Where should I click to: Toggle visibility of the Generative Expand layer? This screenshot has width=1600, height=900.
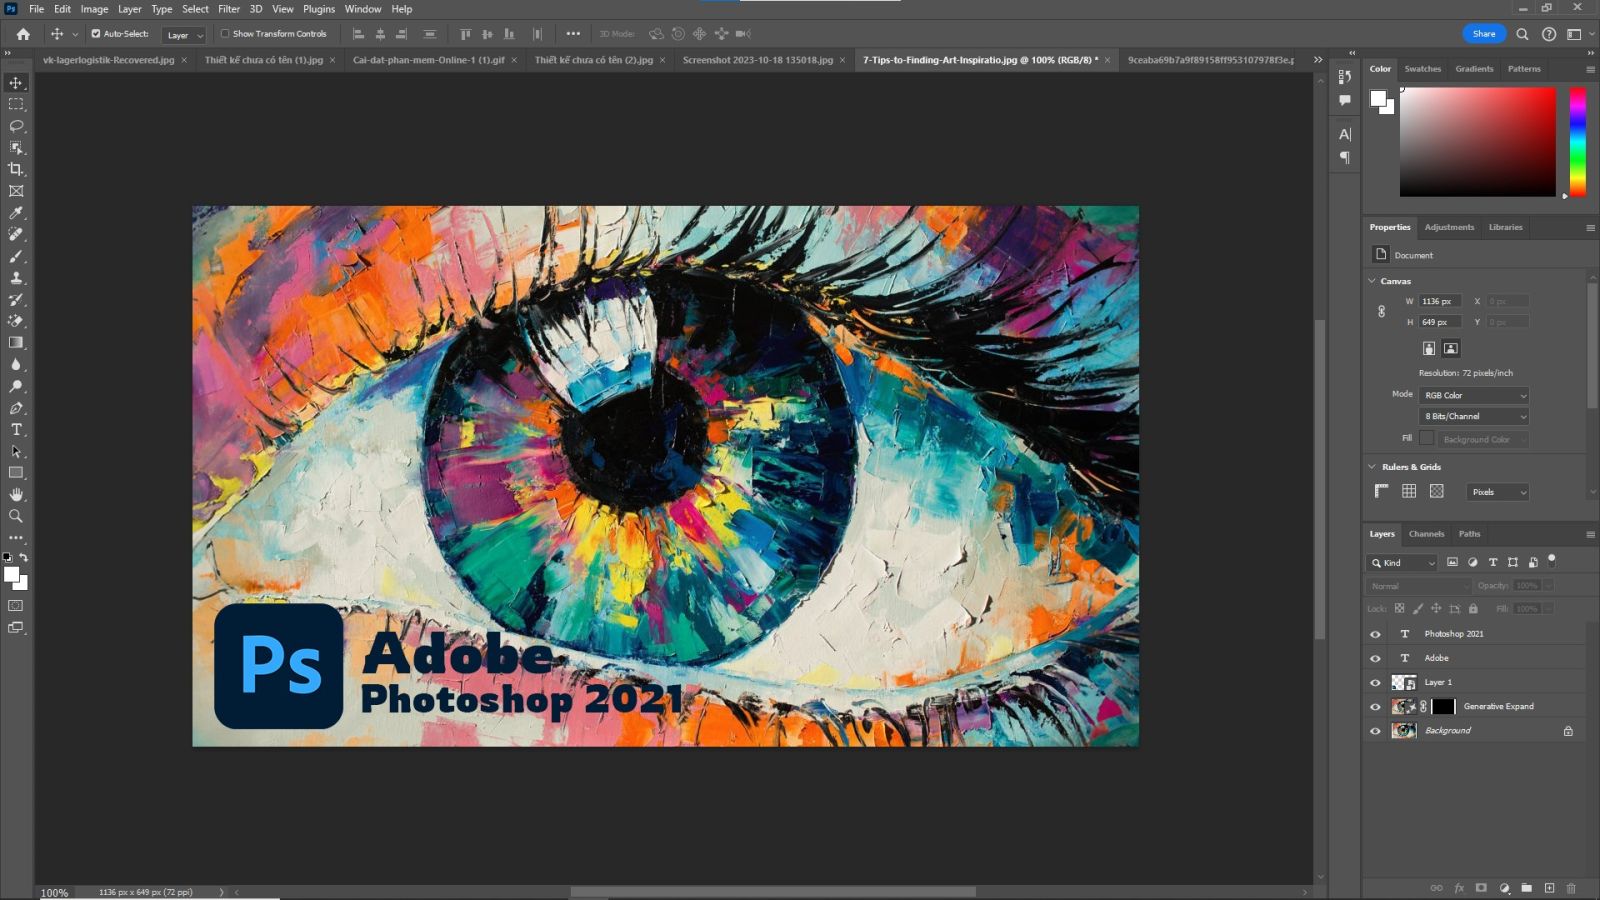tap(1375, 706)
